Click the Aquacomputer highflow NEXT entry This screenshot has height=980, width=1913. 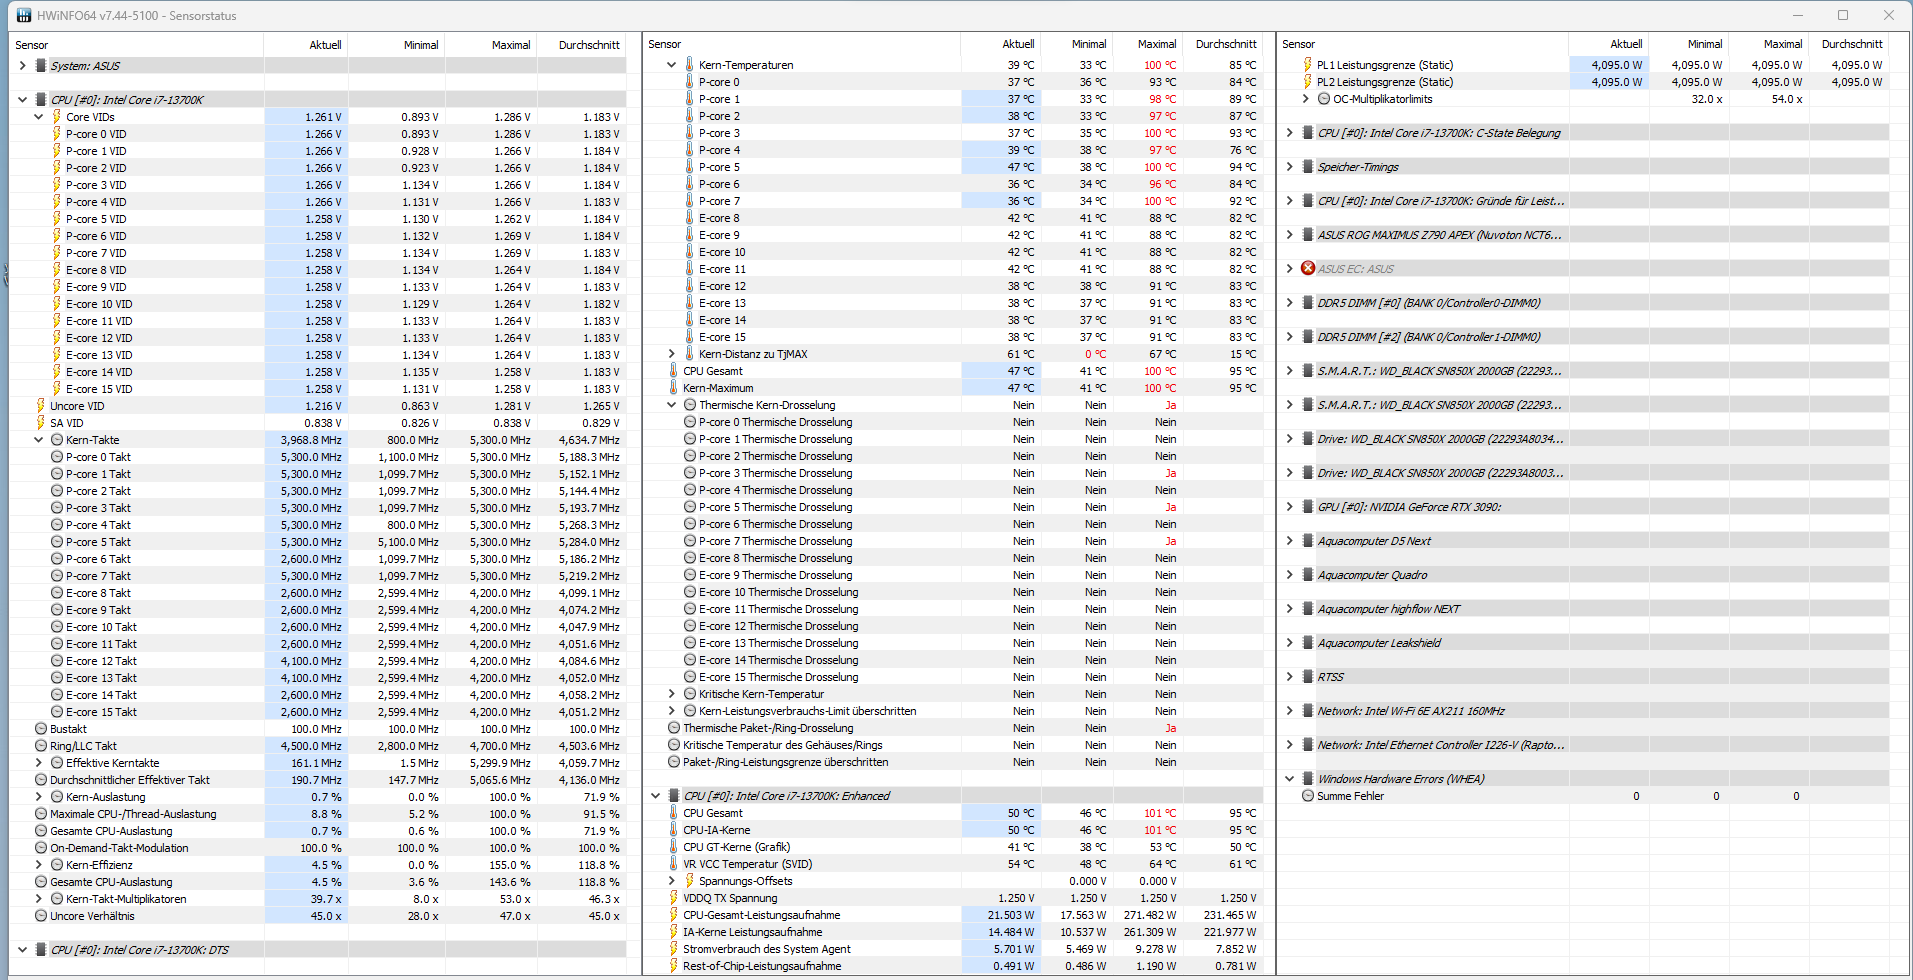pyautogui.click(x=1388, y=609)
